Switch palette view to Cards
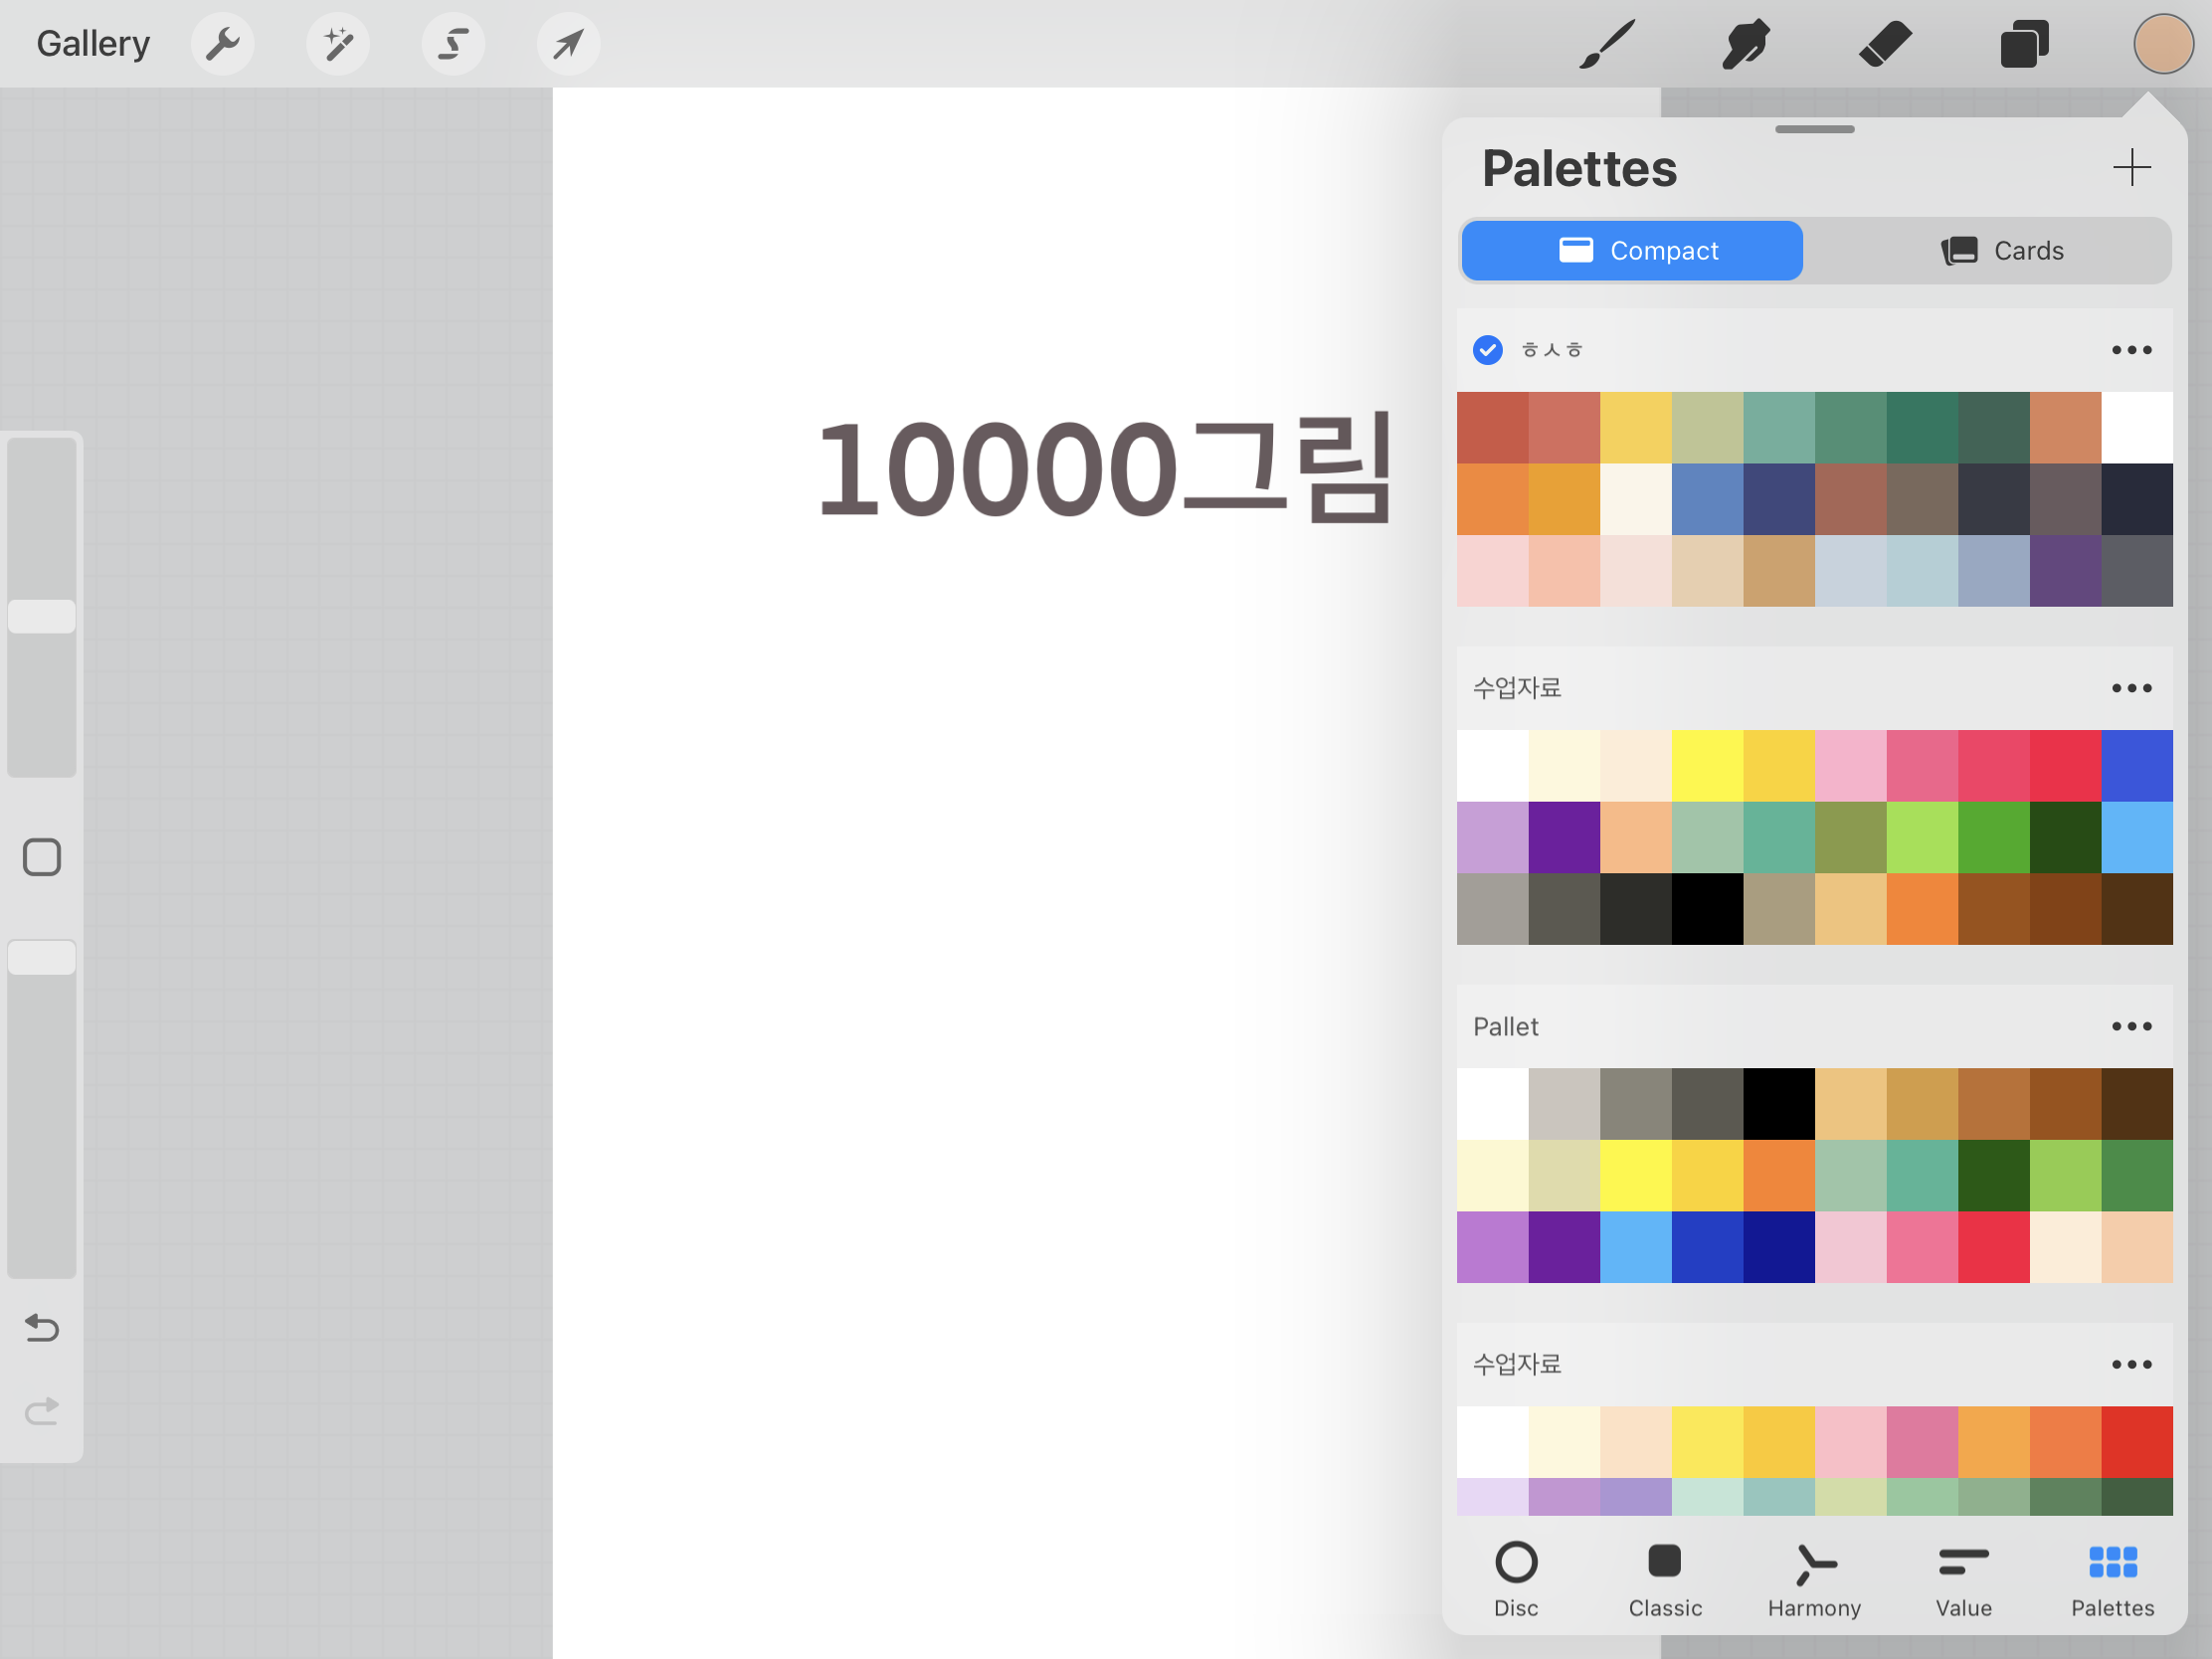This screenshot has height=1659, width=2212. point(2002,250)
